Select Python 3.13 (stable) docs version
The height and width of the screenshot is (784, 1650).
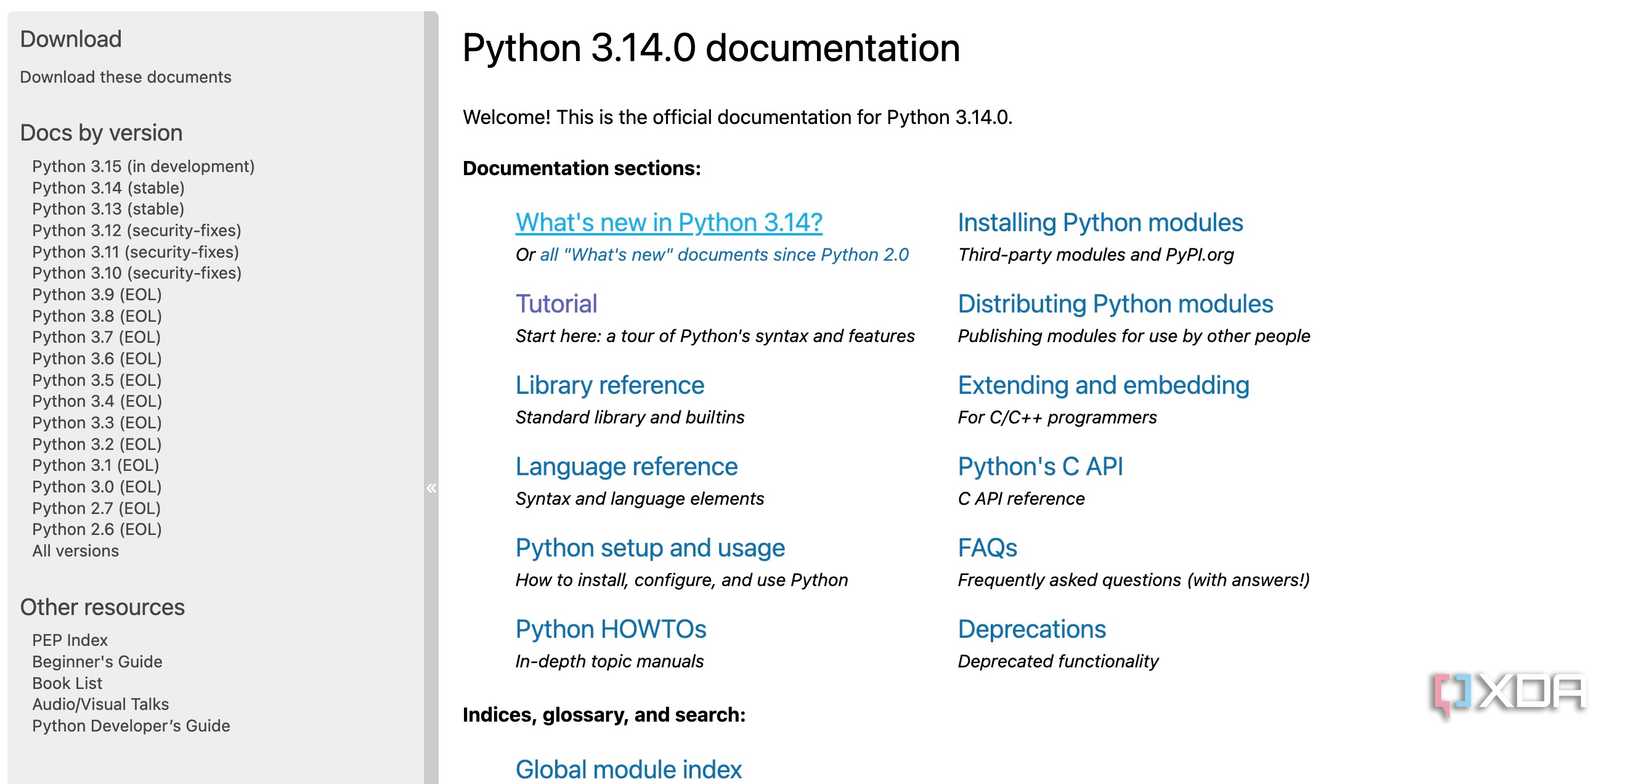pyautogui.click(x=108, y=209)
